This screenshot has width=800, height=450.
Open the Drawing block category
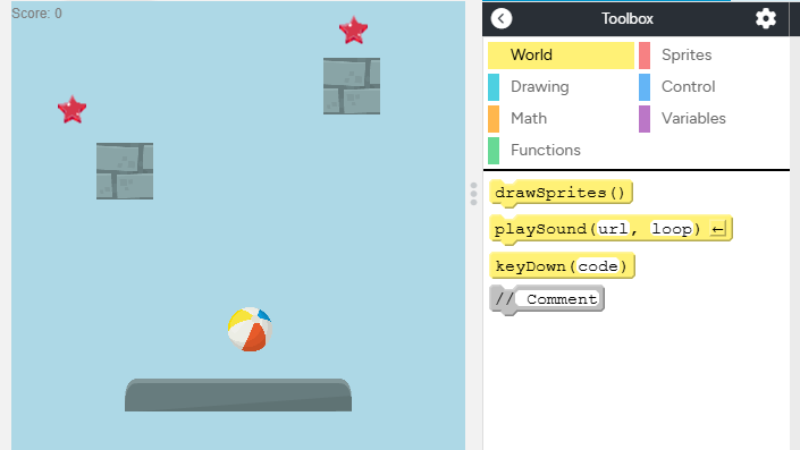point(539,87)
